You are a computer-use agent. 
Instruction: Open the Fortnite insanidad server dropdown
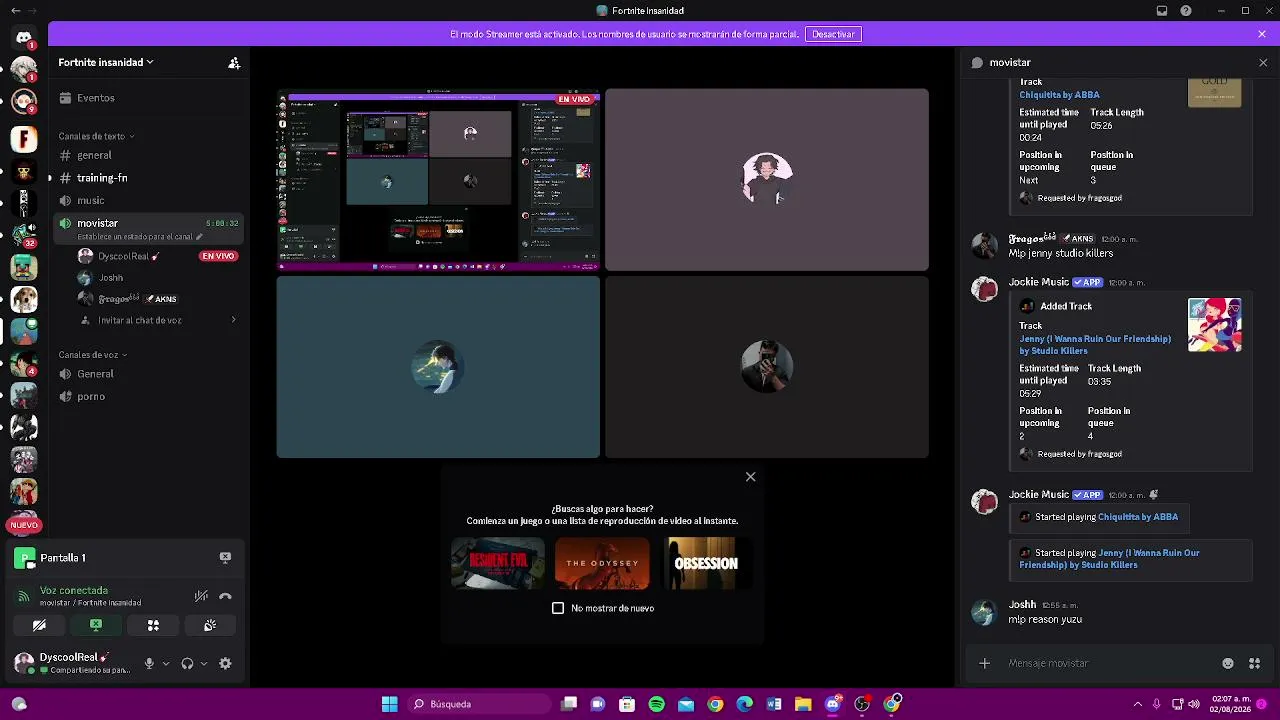point(106,62)
